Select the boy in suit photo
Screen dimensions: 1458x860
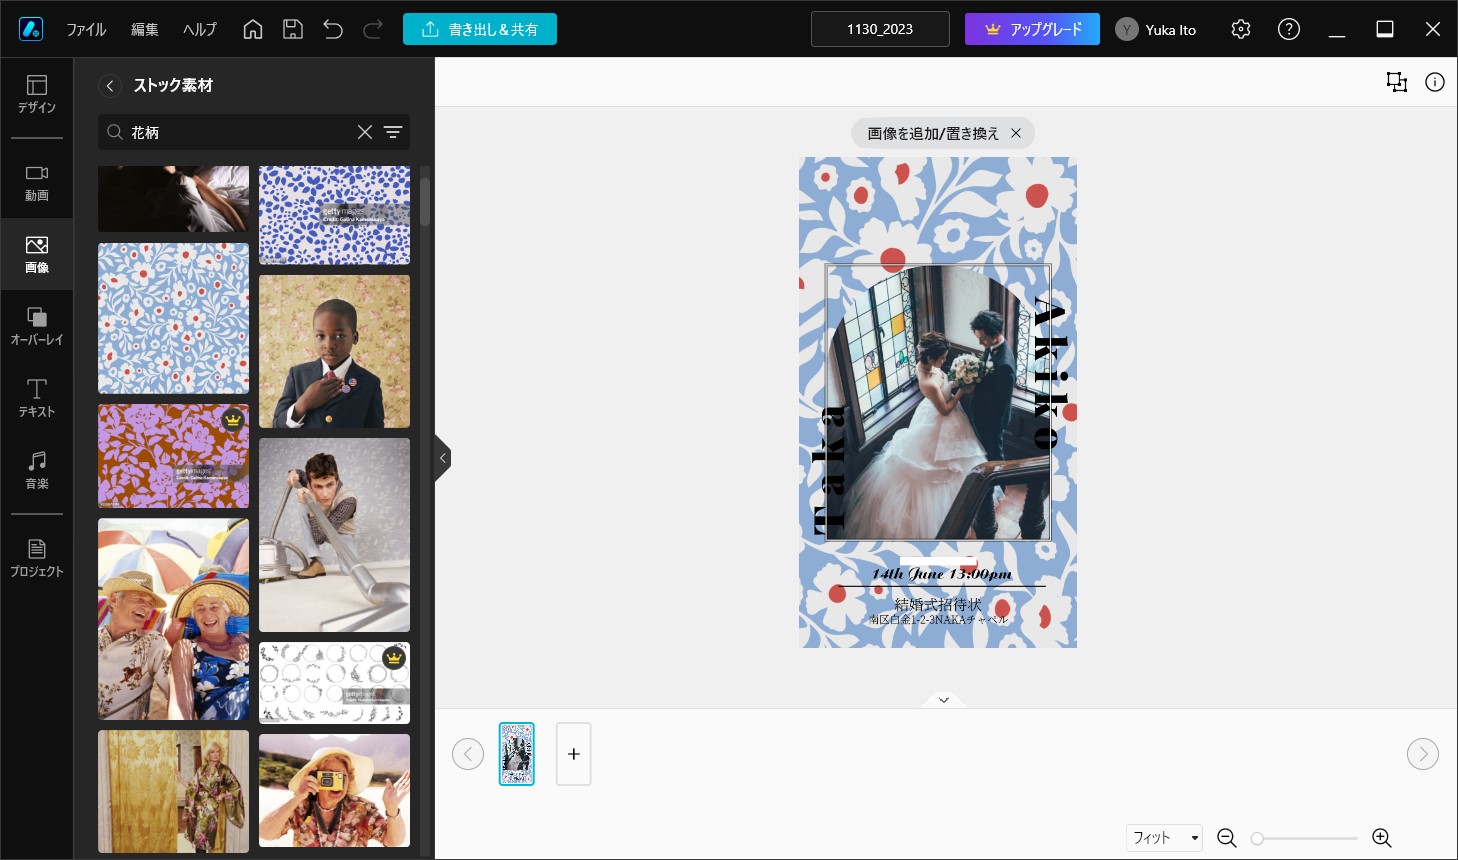335,351
